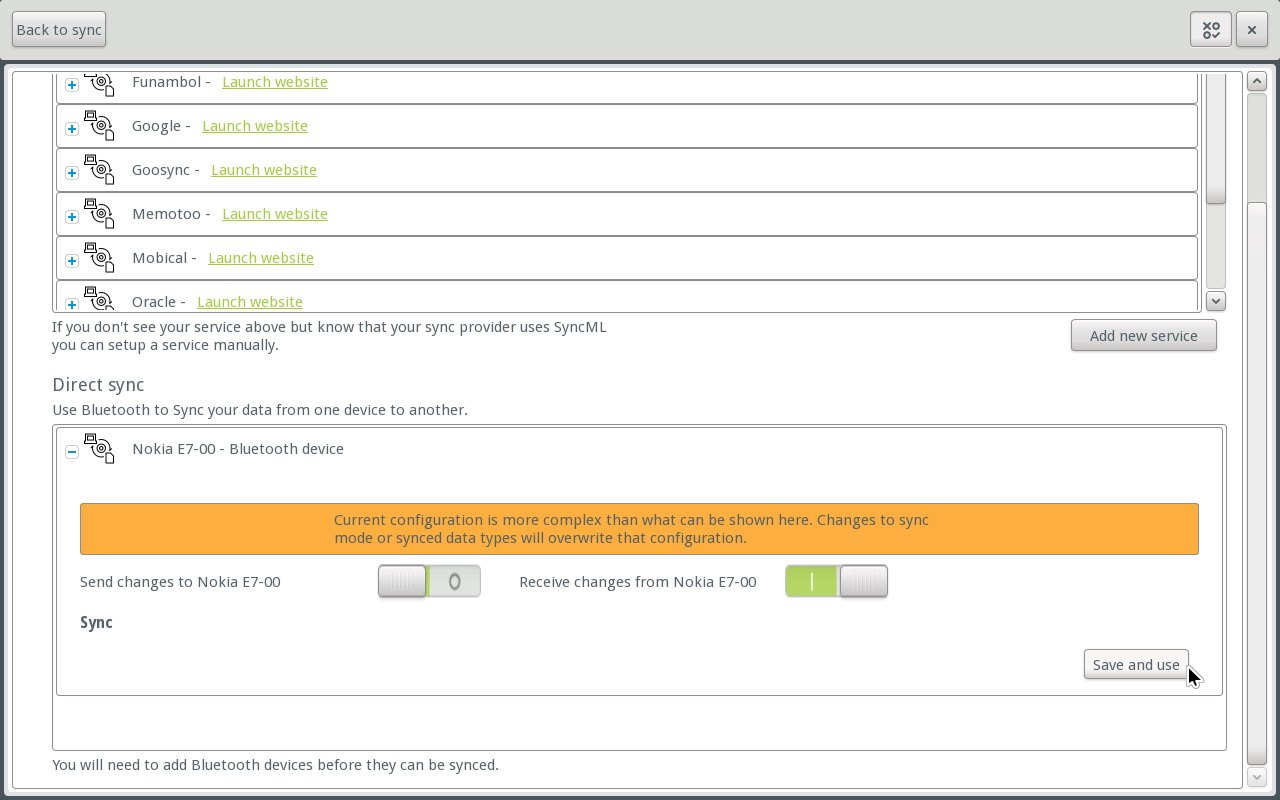This screenshot has width=1280, height=800.
Task: Close the sync settings window
Action: 1252,30
